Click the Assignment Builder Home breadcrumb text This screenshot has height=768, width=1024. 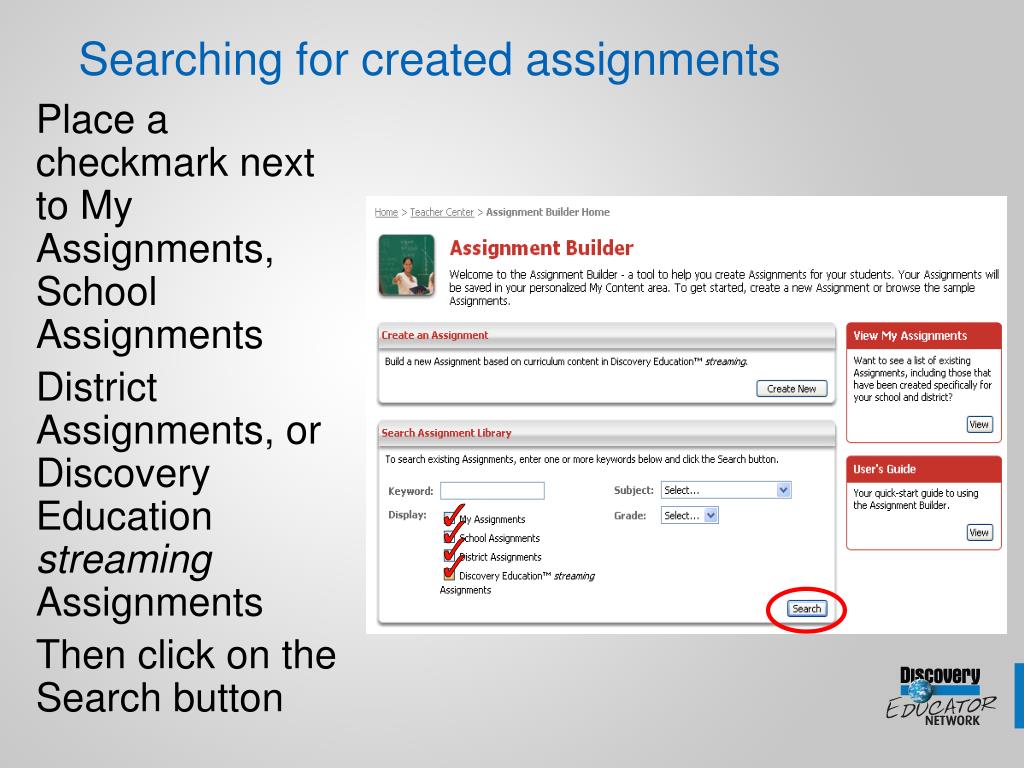(547, 212)
